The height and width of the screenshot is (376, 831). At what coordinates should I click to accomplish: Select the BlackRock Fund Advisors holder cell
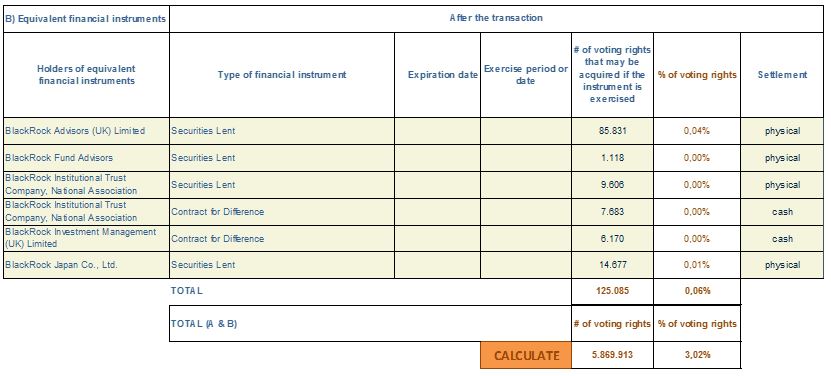[86, 158]
